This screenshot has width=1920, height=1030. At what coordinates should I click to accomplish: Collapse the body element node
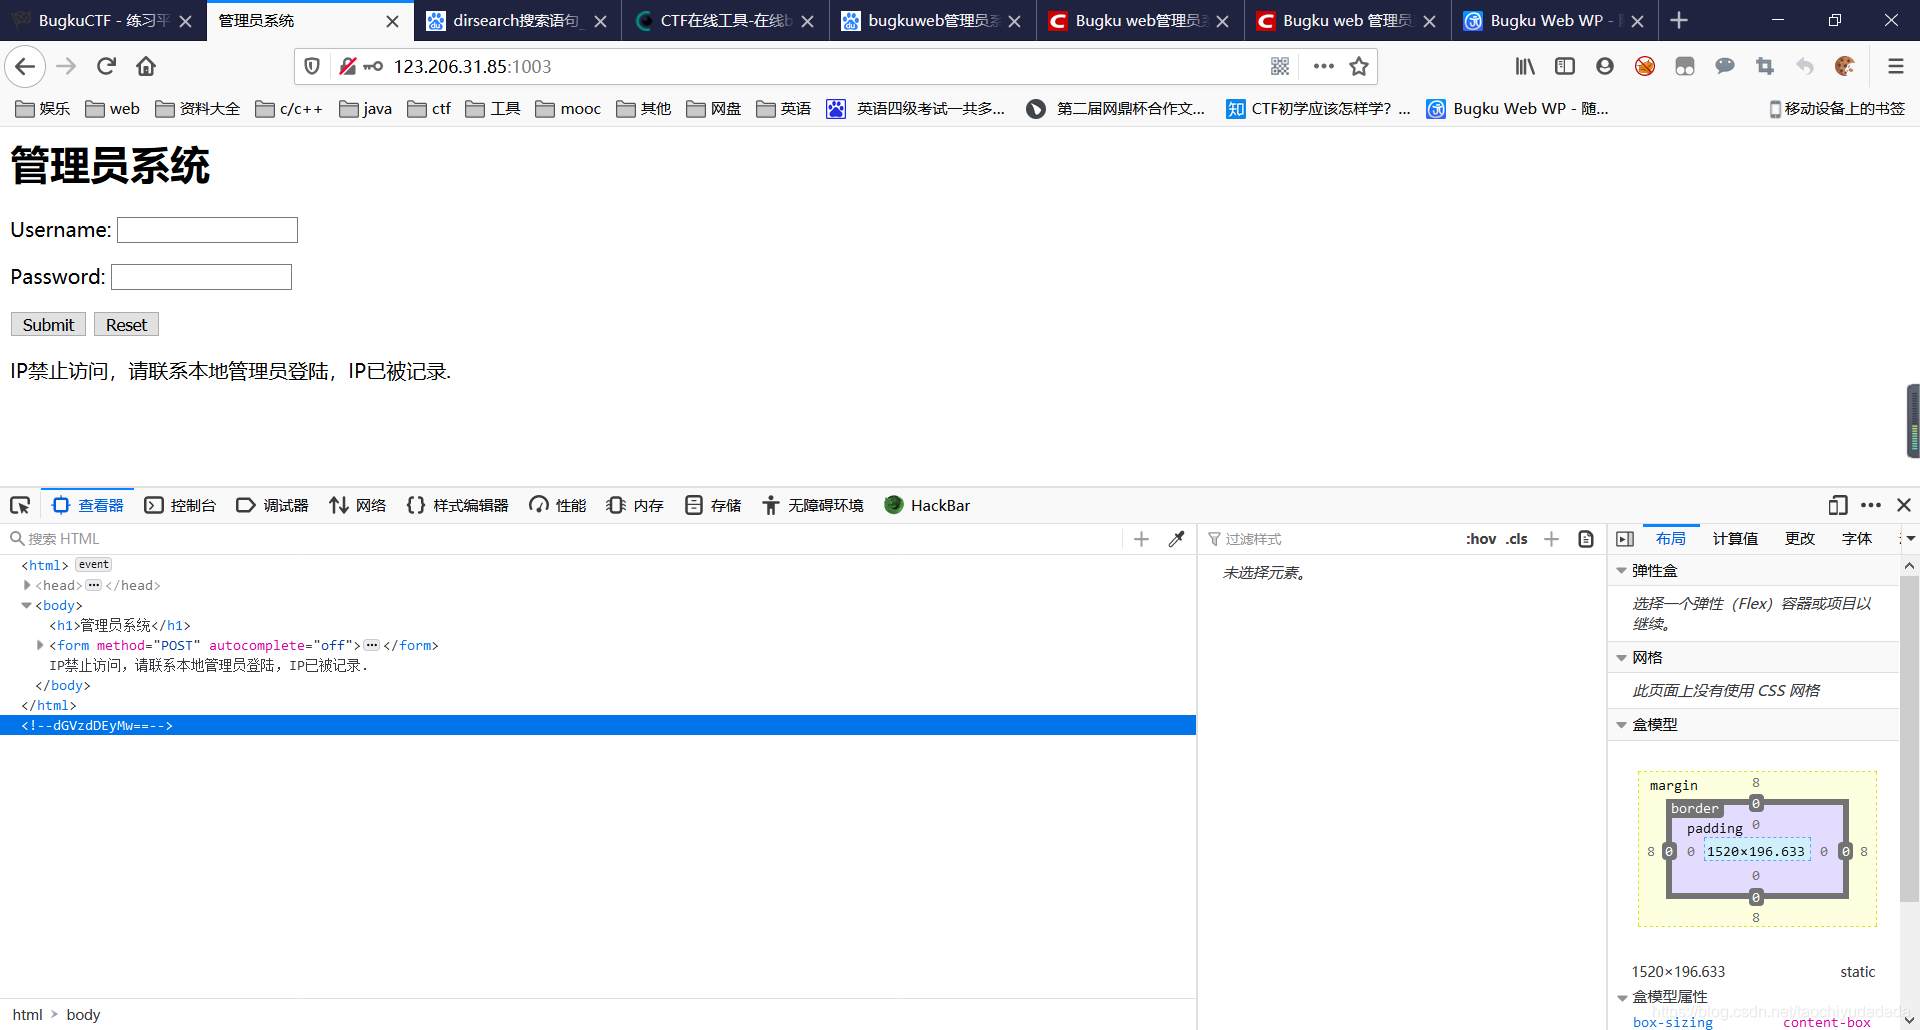(x=27, y=605)
